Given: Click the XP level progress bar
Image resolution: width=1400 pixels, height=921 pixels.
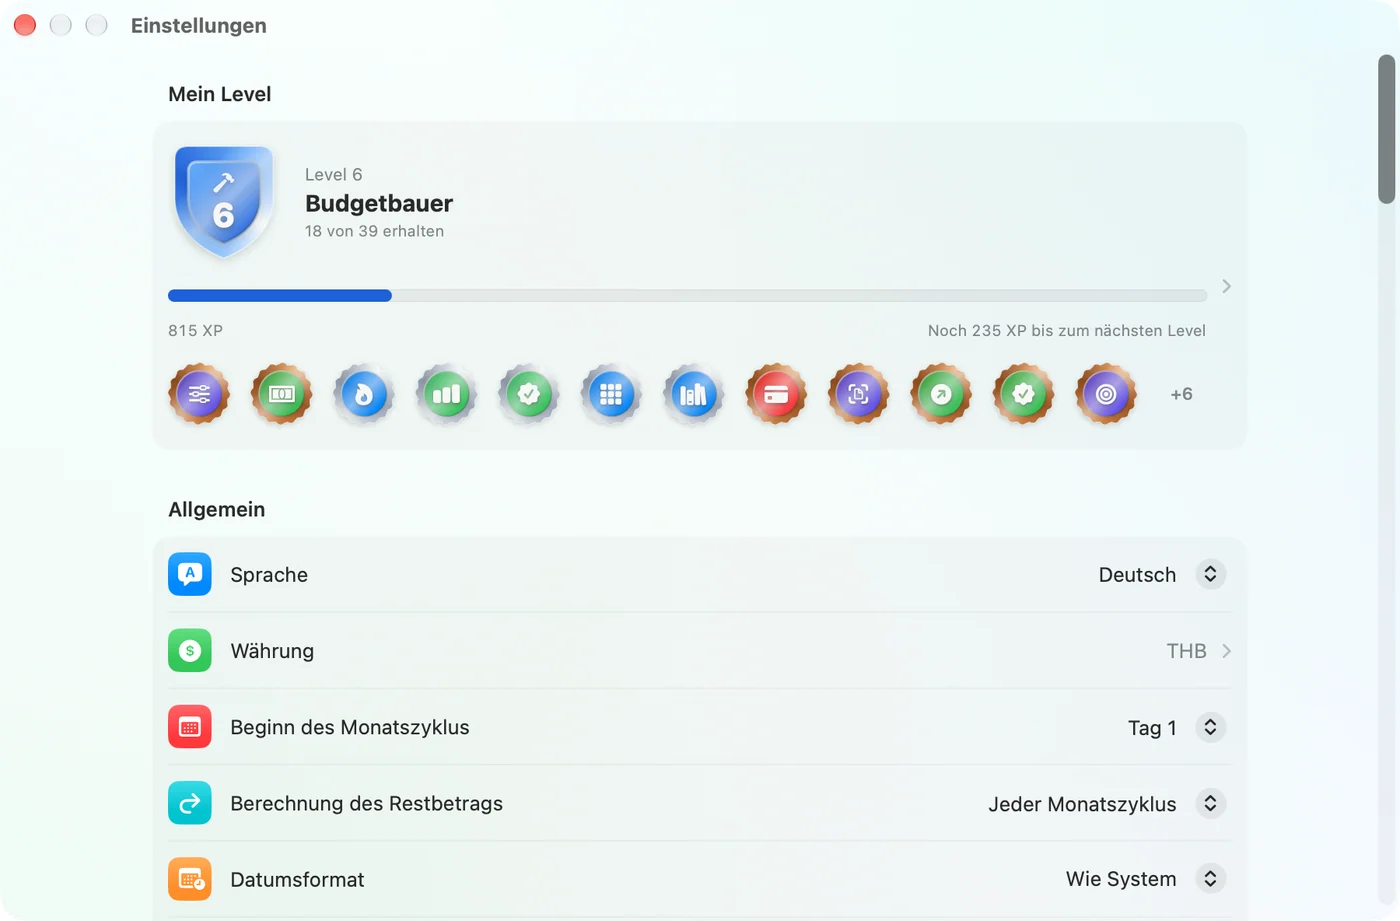Looking at the screenshot, I should pos(687,296).
